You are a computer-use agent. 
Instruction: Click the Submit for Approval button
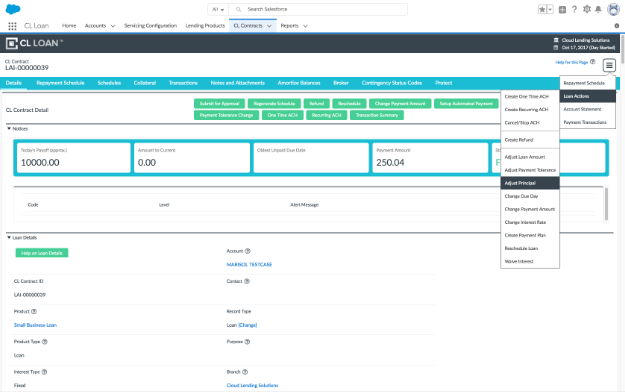pyautogui.click(x=219, y=104)
